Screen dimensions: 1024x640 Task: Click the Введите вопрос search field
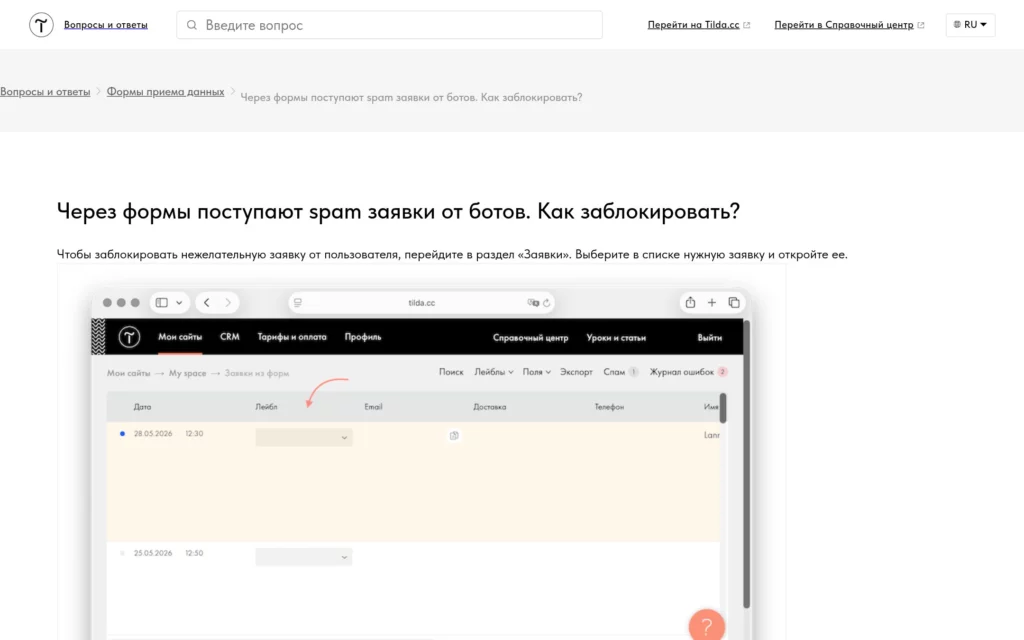[x=389, y=25]
